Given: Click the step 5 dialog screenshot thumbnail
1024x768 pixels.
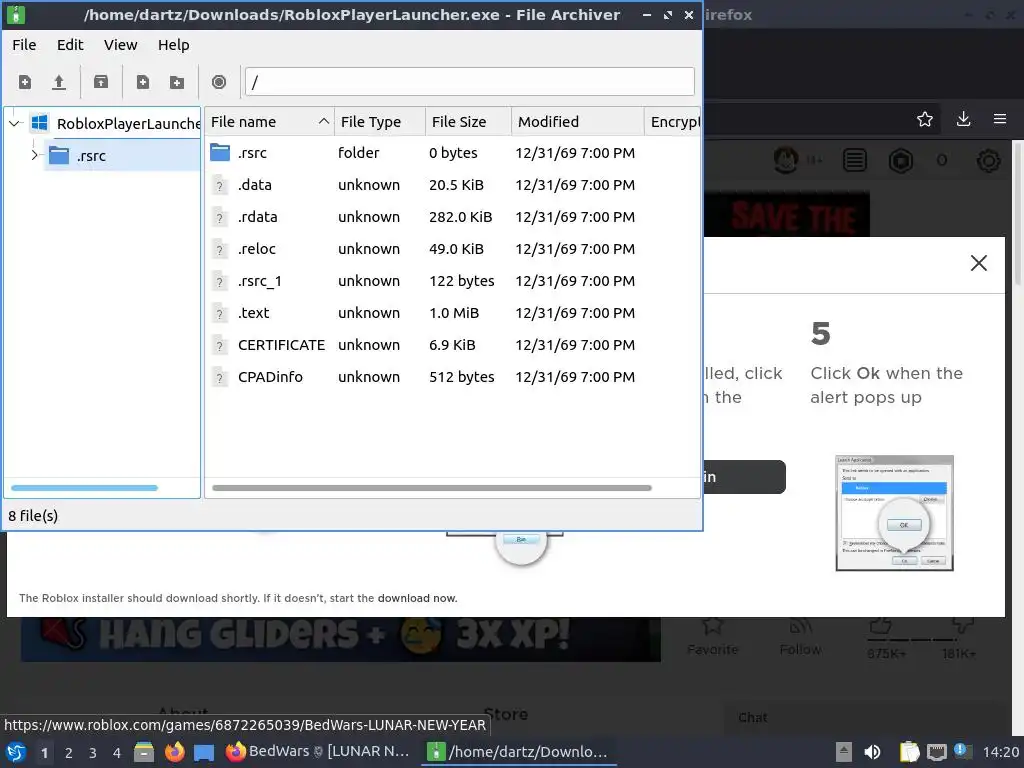Looking at the screenshot, I should (894, 513).
